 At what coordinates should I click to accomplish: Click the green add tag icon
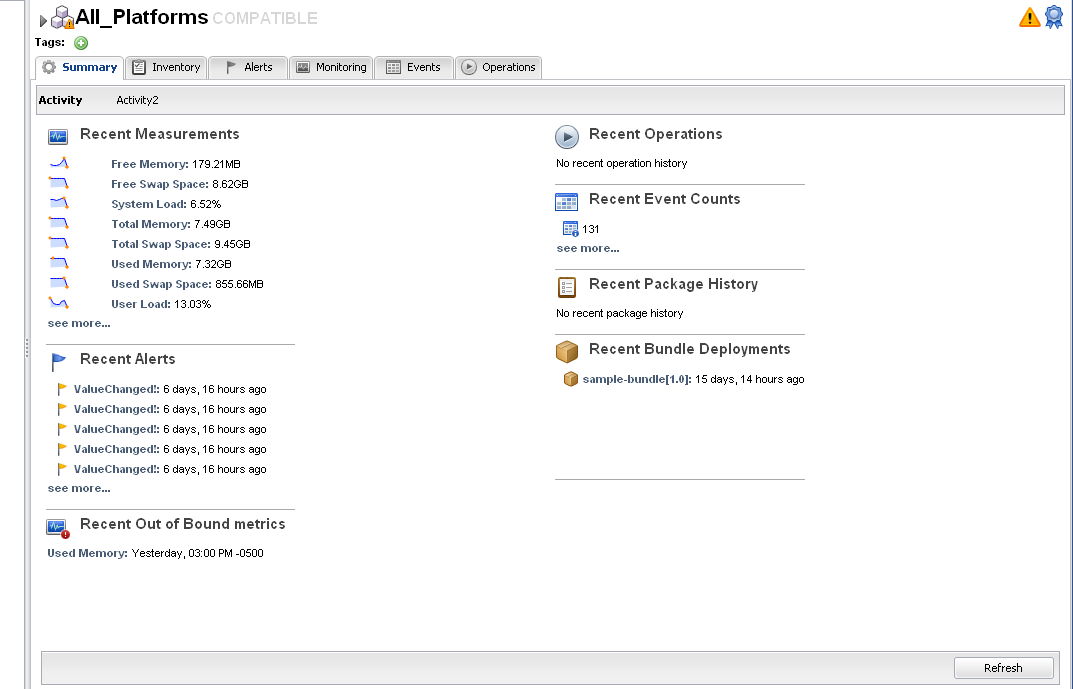click(x=81, y=43)
